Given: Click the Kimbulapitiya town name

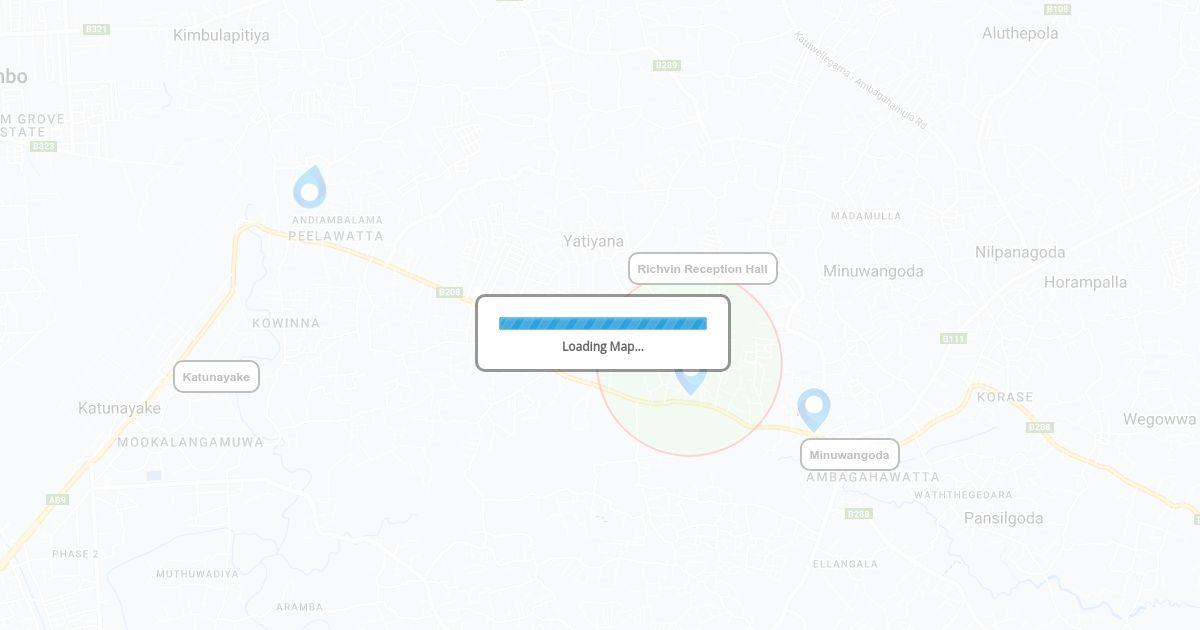Looking at the screenshot, I should 221,35.
